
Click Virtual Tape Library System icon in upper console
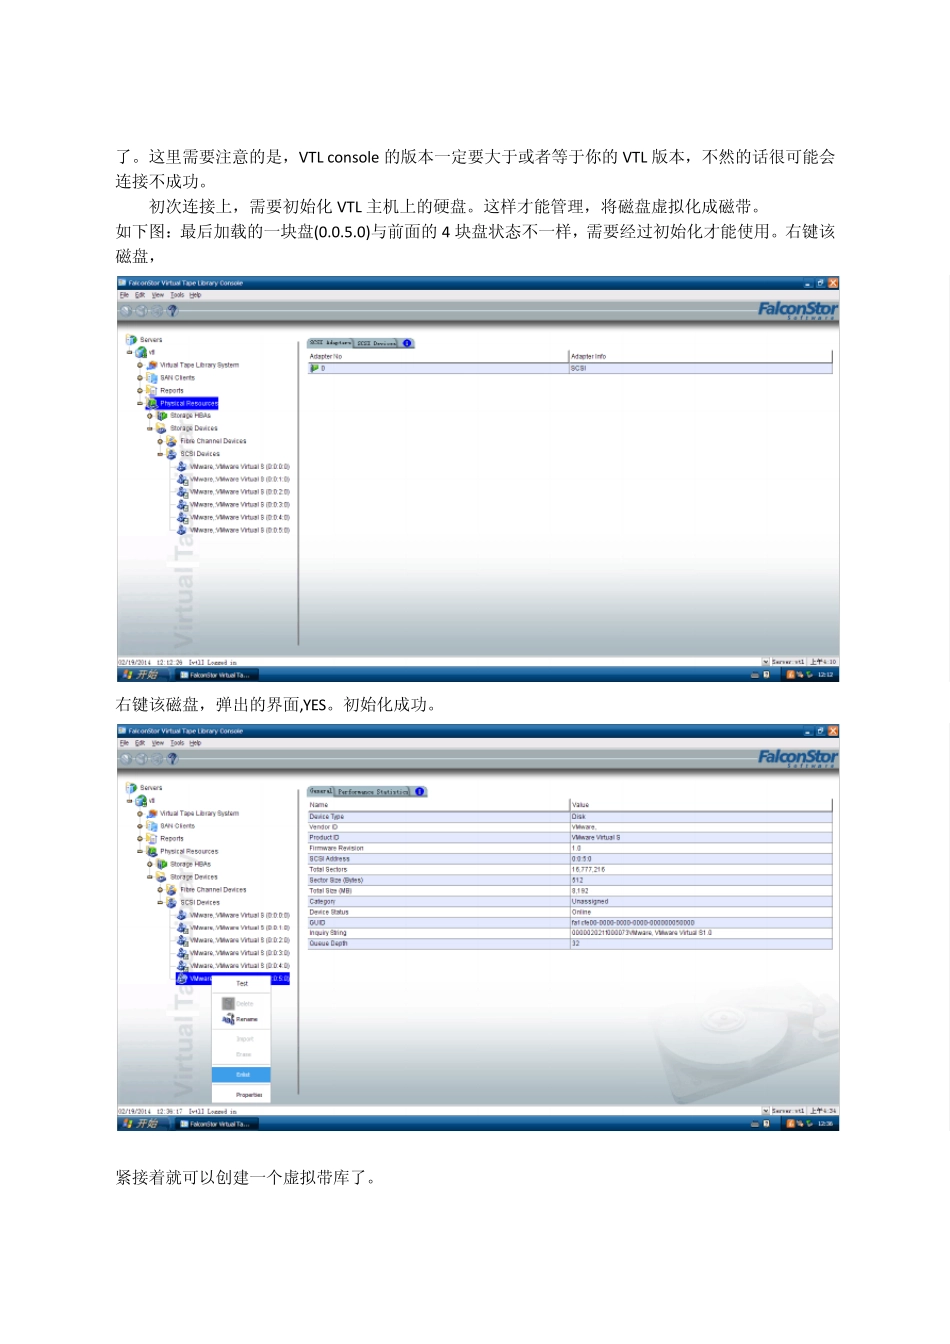[x=152, y=365]
